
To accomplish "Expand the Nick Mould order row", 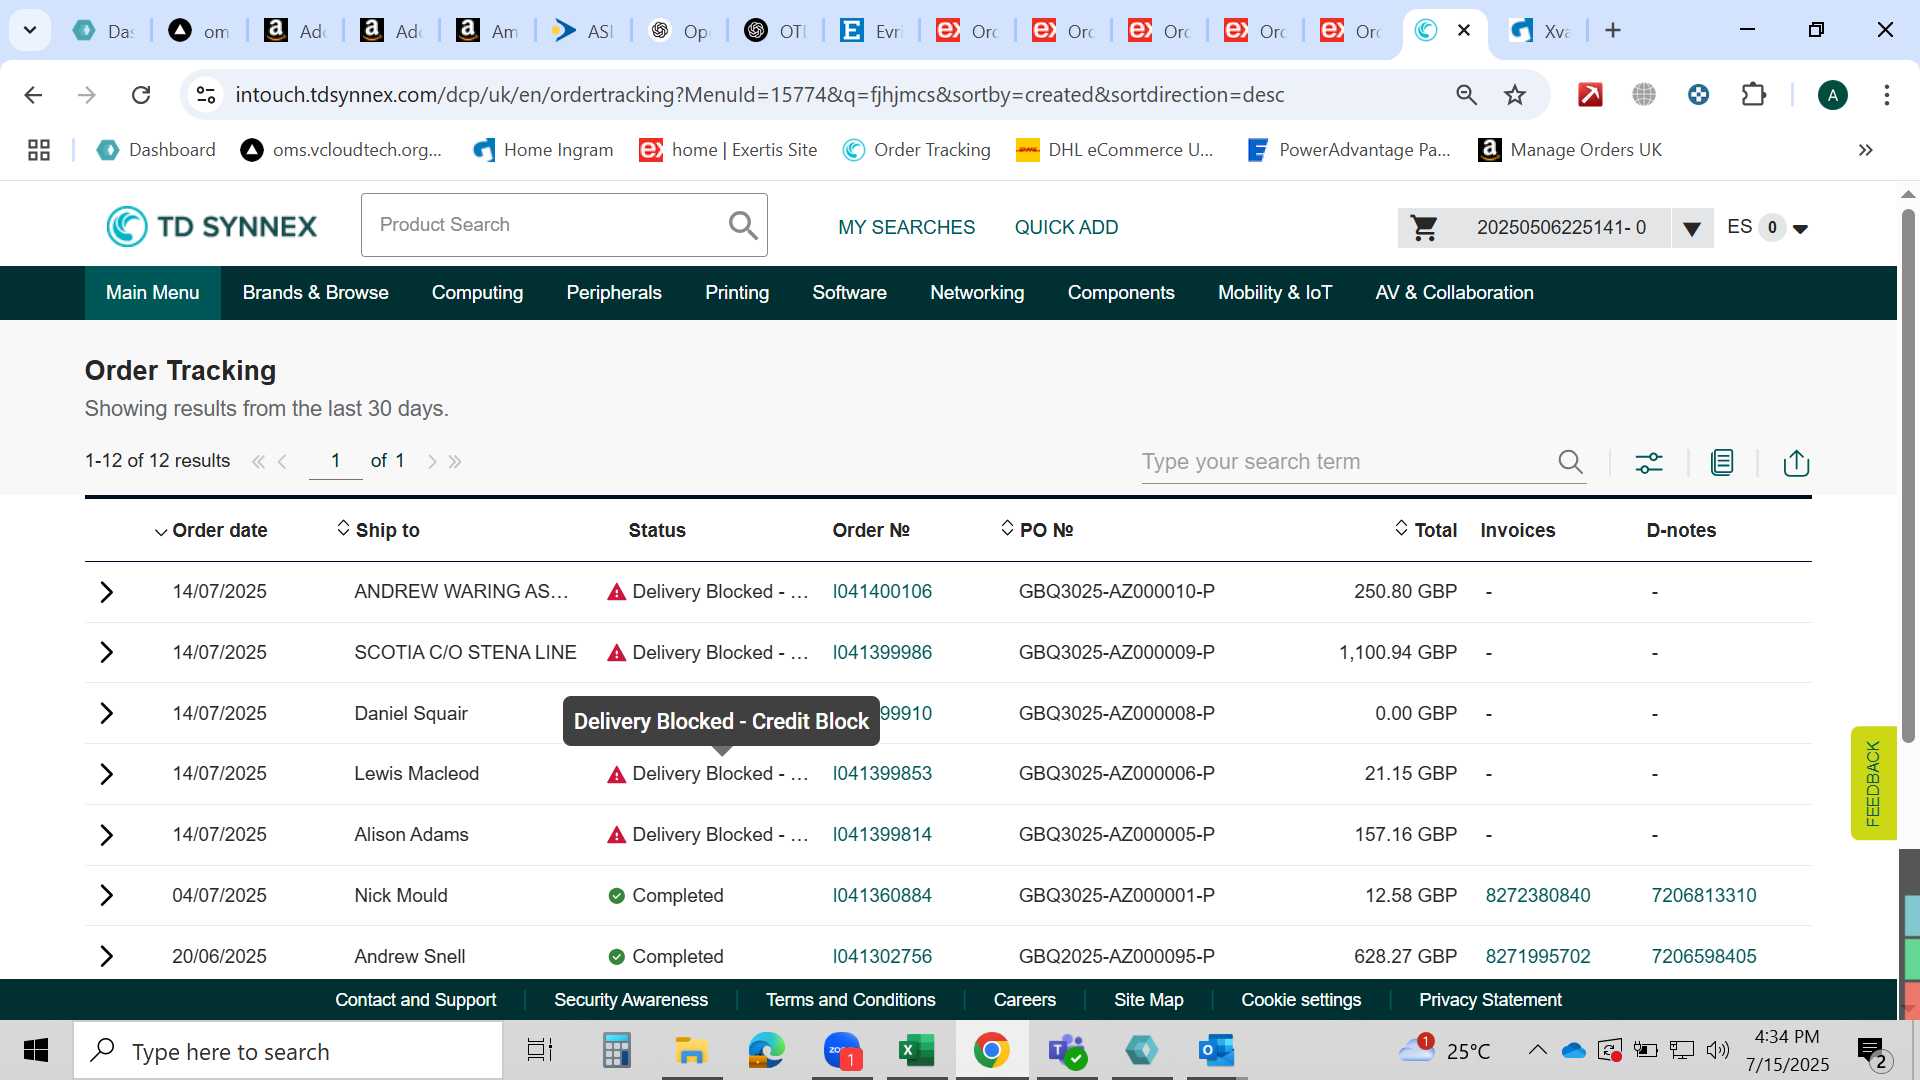I will click(x=107, y=895).
